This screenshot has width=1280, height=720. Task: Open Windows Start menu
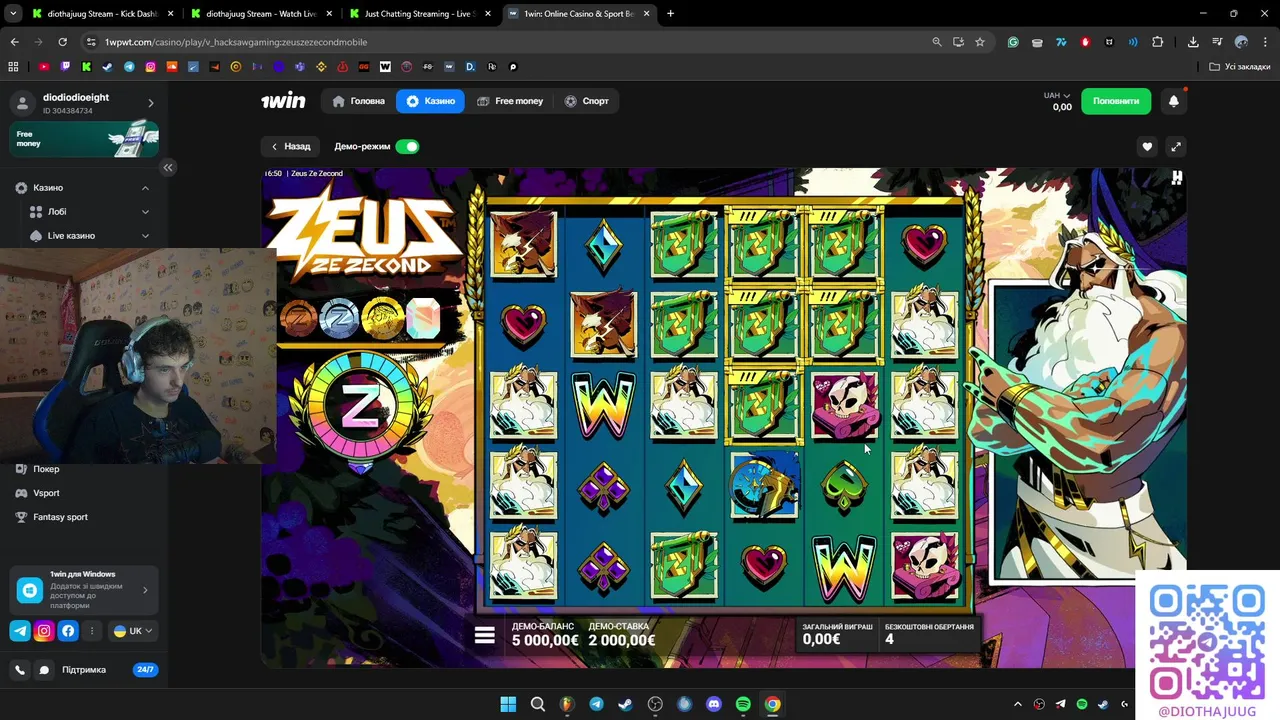coord(508,704)
